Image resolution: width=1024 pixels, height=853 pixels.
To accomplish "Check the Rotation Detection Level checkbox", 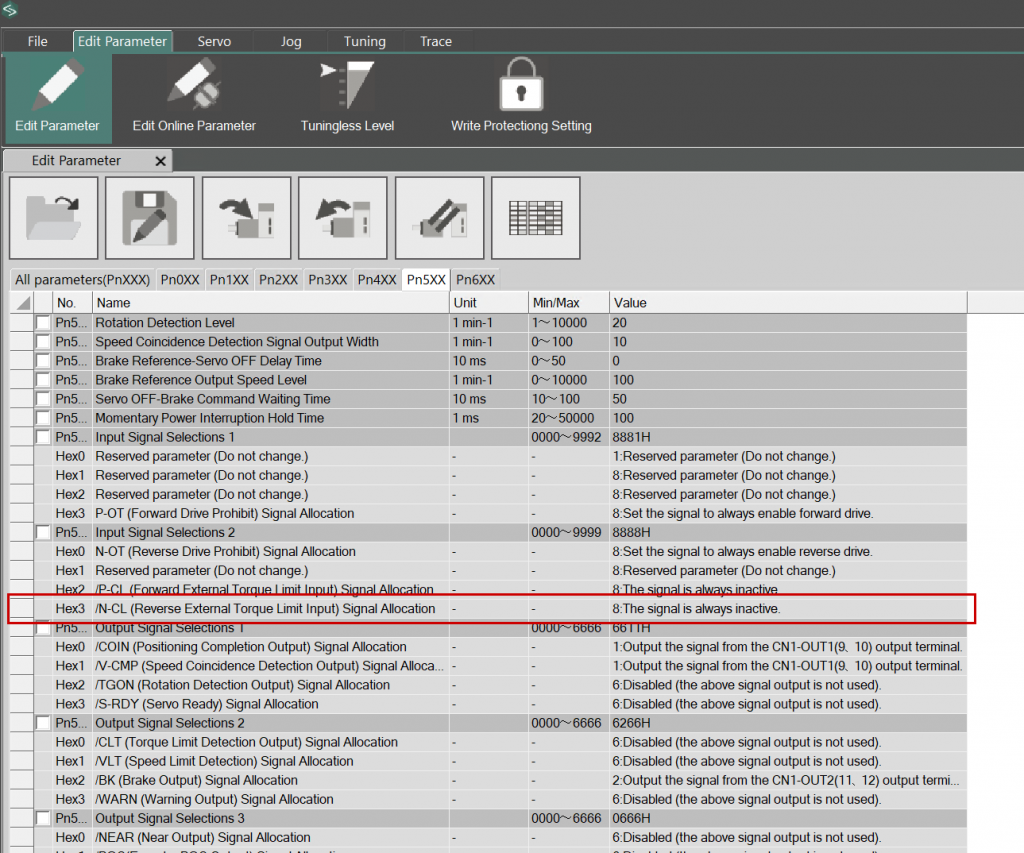I will click(43, 323).
